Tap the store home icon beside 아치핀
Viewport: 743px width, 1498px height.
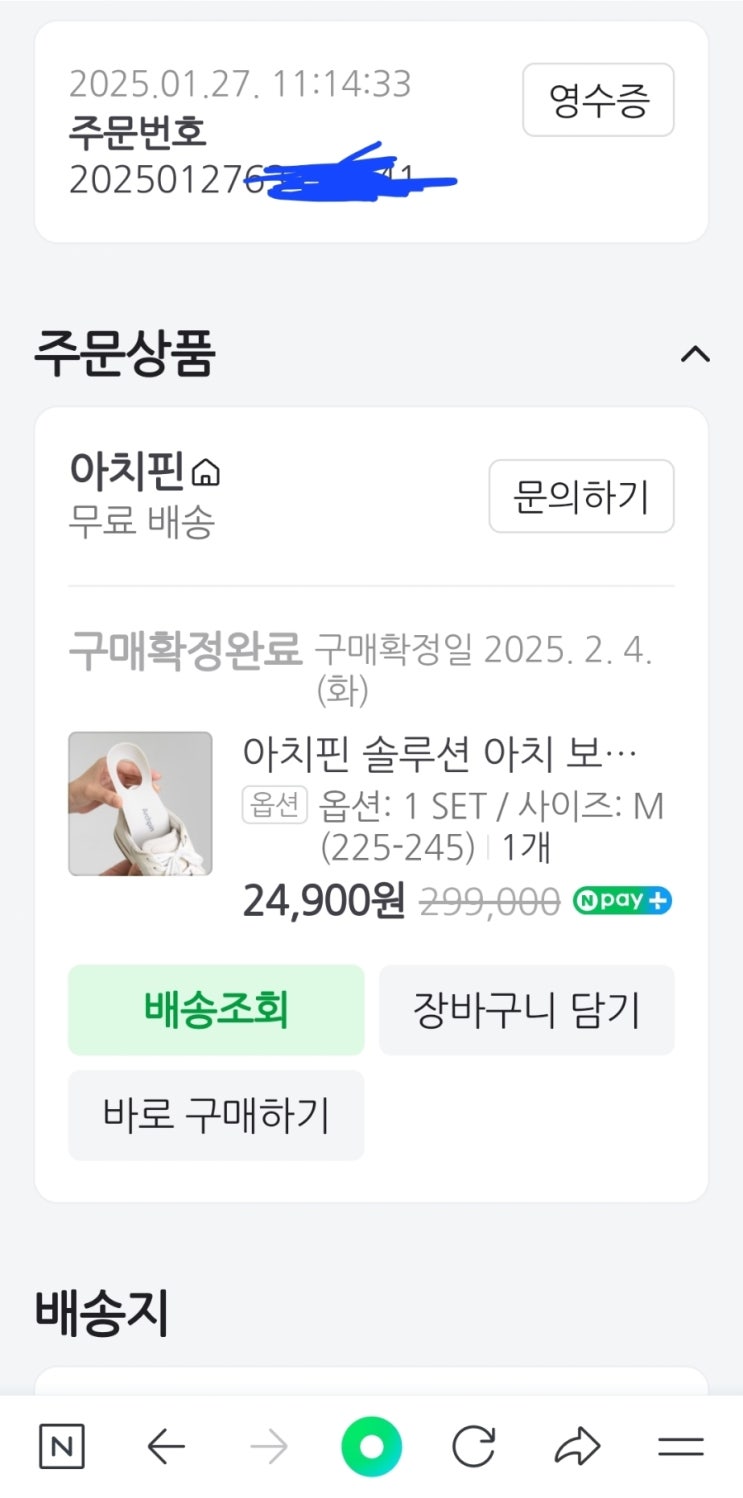(205, 472)
